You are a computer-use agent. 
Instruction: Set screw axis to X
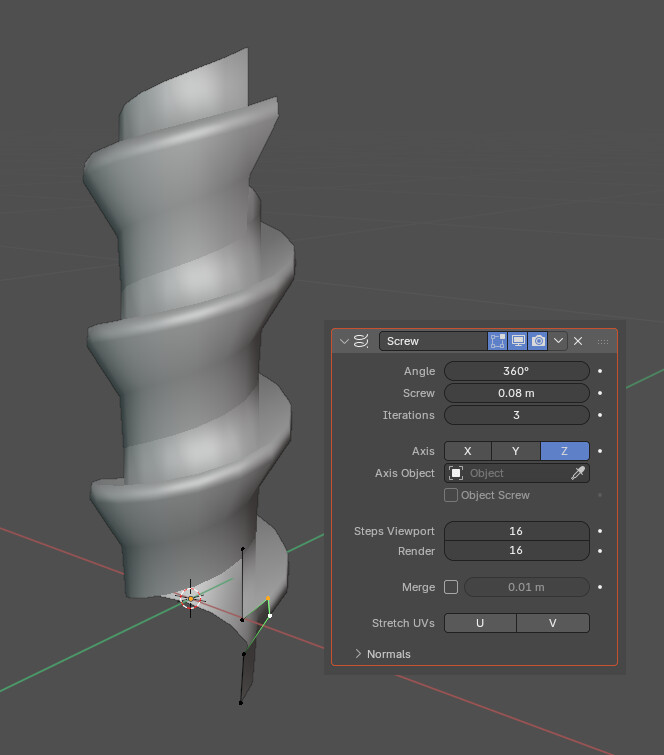click(x=468, y=451)
